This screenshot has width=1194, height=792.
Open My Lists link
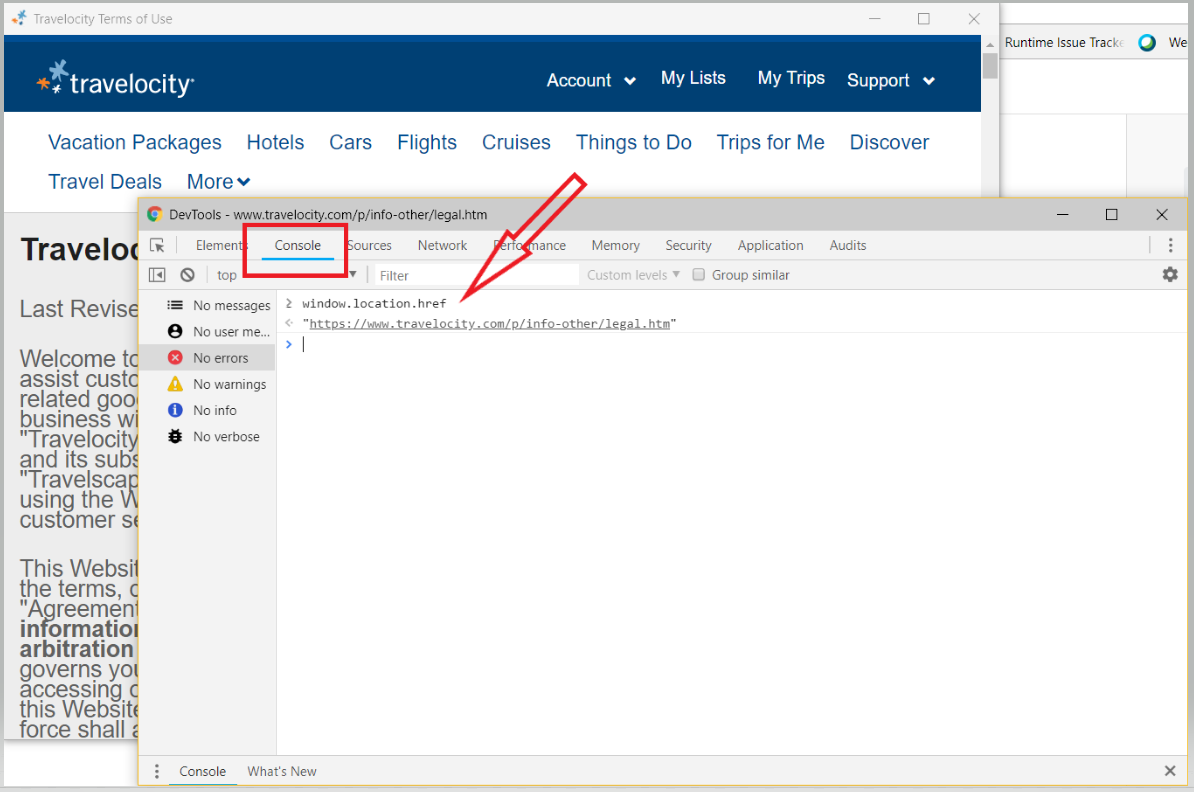(693, 78)
